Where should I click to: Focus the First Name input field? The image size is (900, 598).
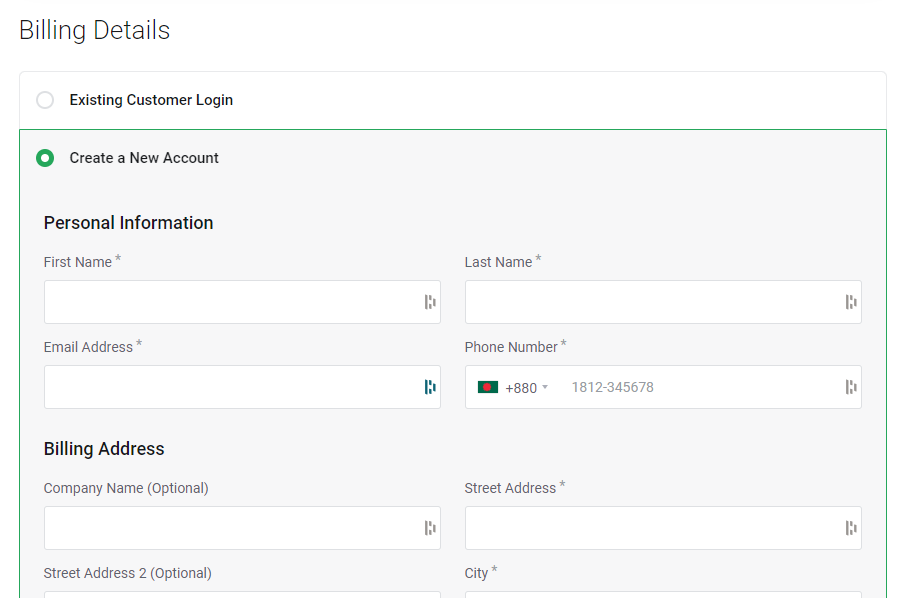(242, 302)
